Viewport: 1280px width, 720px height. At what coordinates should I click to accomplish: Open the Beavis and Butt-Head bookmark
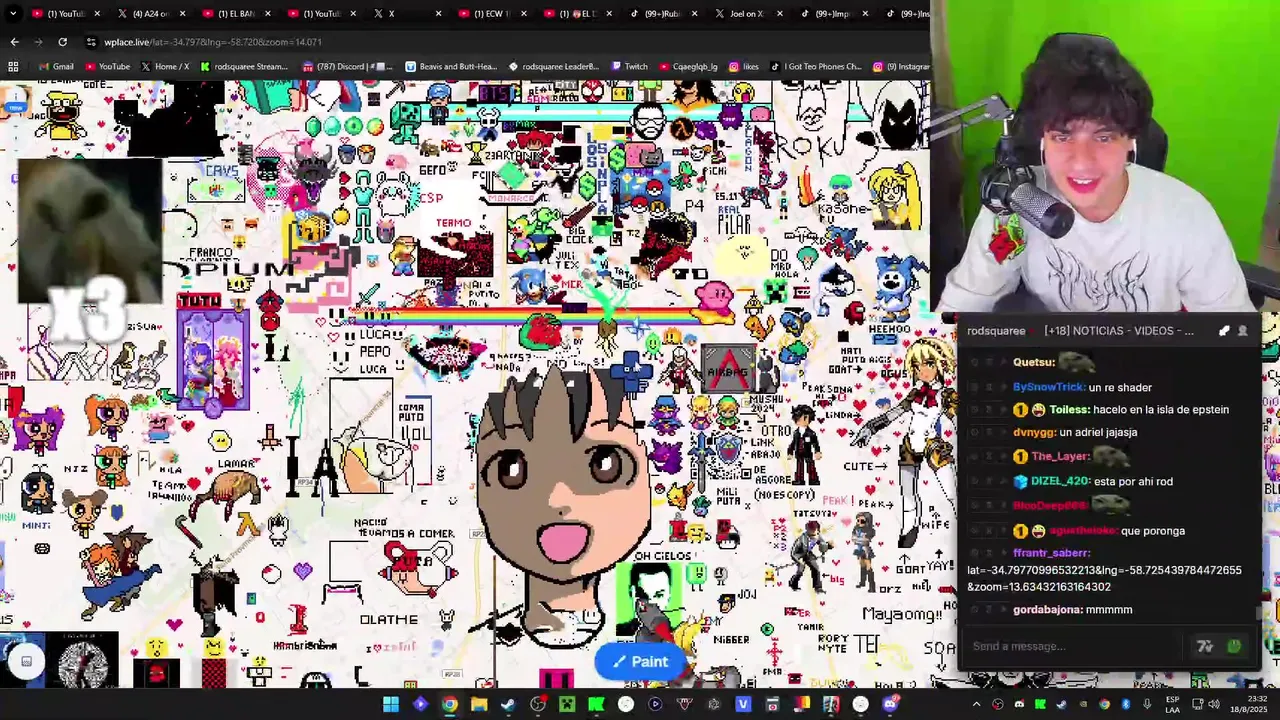coord(451,67)
